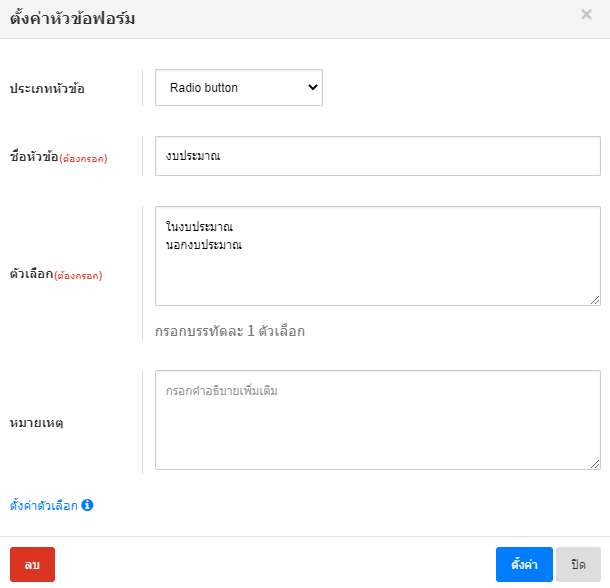This screenshot has width=610, height=588.
Task: Place cursor on the ในงบประมาณ option line
Action: [206, 227]
